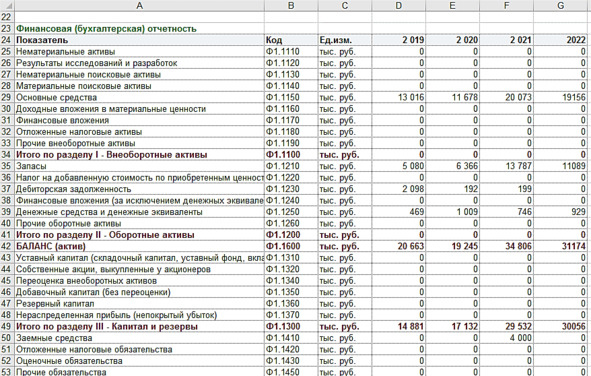Select Запасы value '13 787'
591x376 pixels.
click(507, 166)
